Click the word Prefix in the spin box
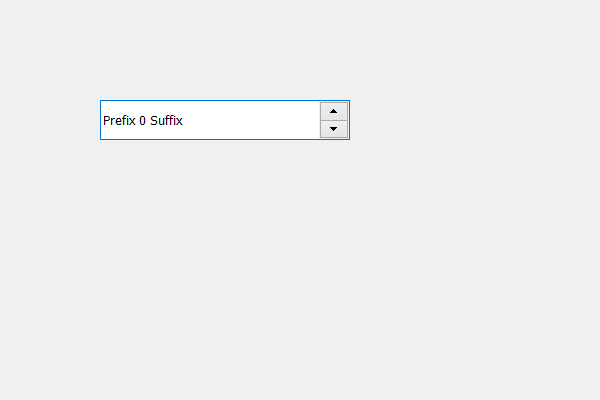Image resolution: width=600 pixels, height=400 pixels. pos(119,121)
